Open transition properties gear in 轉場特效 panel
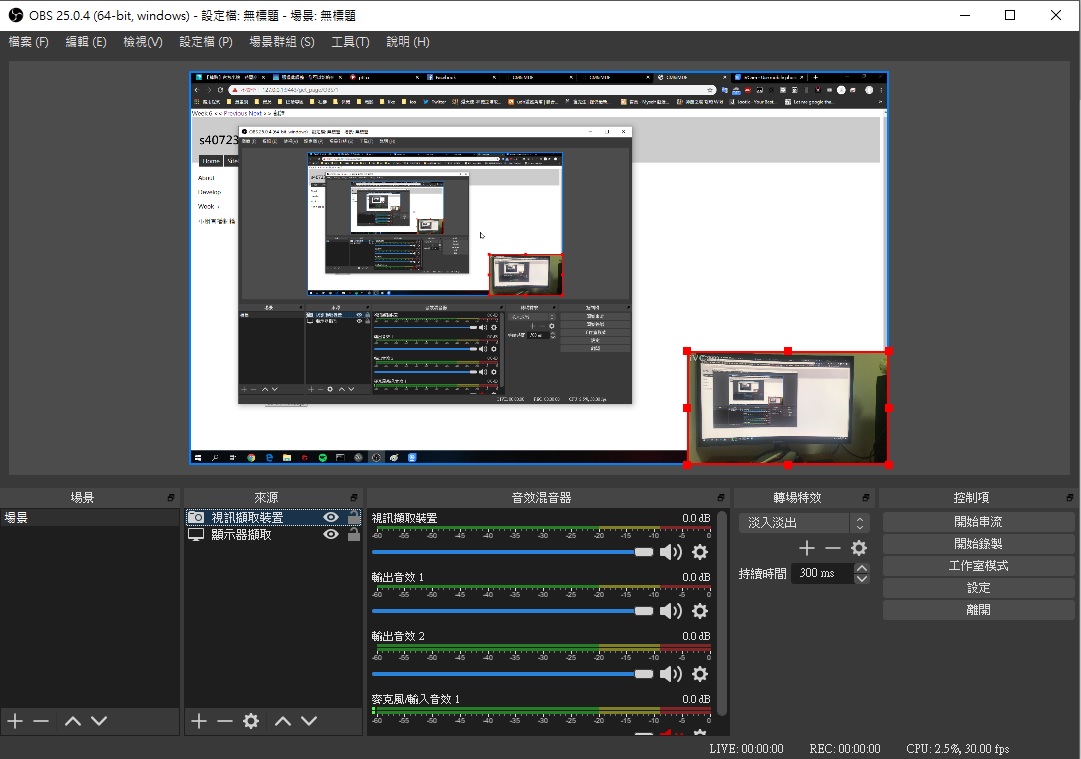1081x759 pixels. 859,548
